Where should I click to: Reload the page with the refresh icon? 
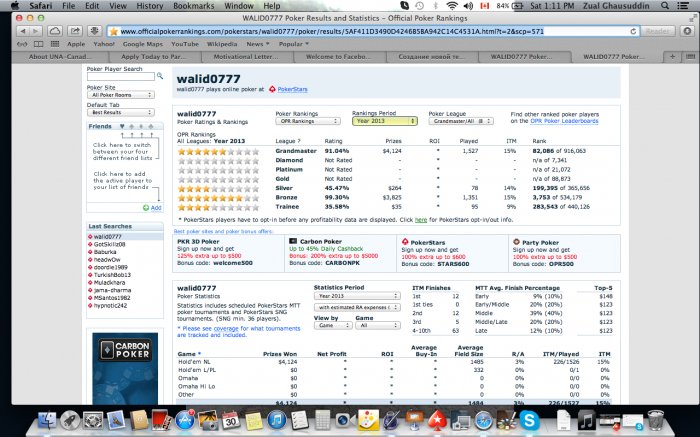point(633,31)
